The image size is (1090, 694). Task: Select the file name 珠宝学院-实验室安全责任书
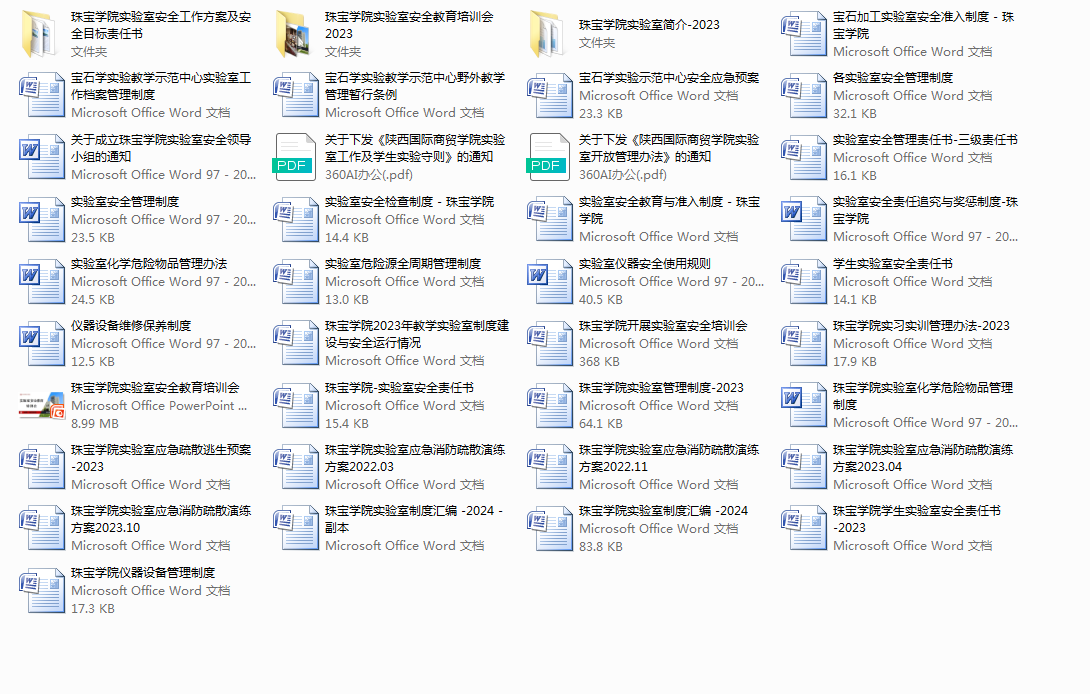(x=399, y=387)
